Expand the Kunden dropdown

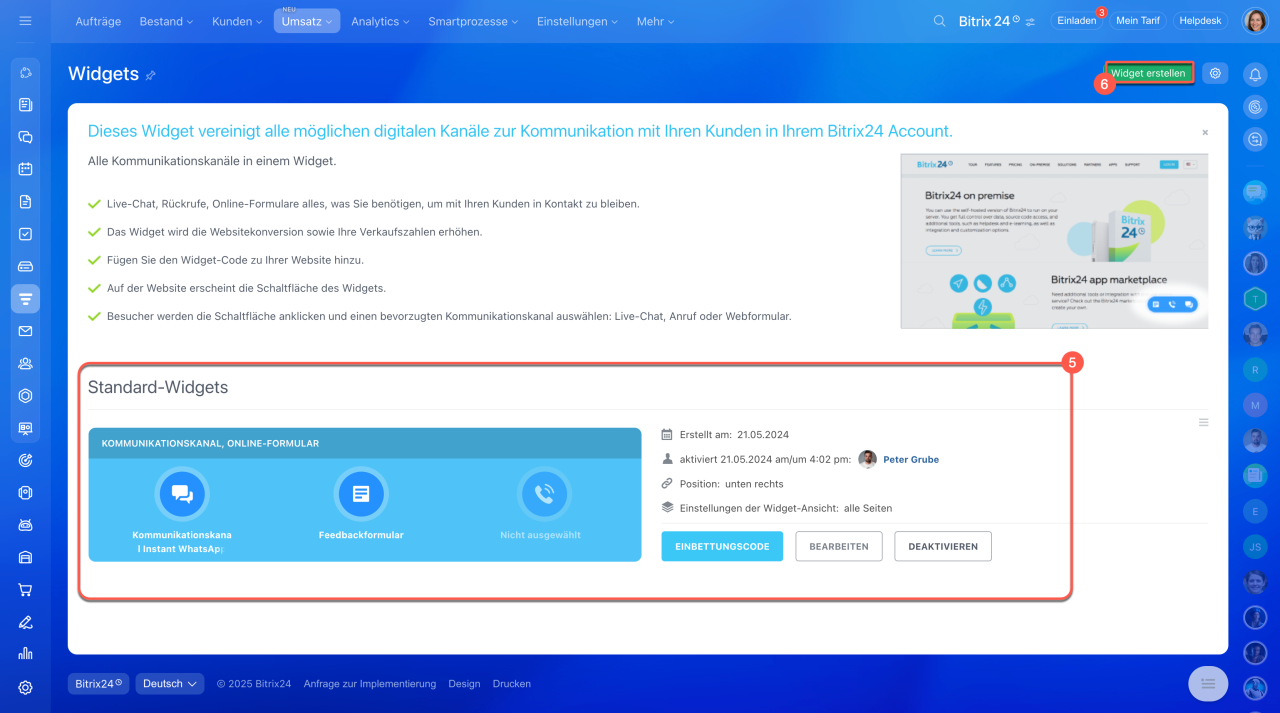[237, 21]
